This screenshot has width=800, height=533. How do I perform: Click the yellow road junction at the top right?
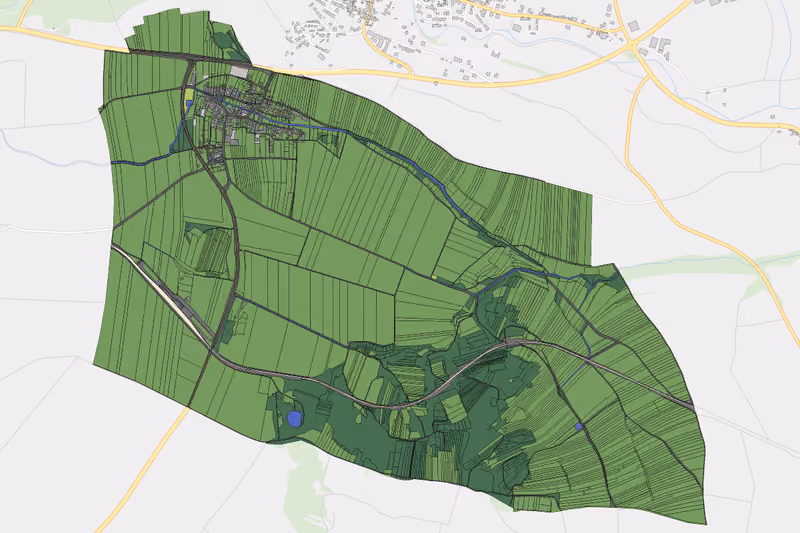634,46
